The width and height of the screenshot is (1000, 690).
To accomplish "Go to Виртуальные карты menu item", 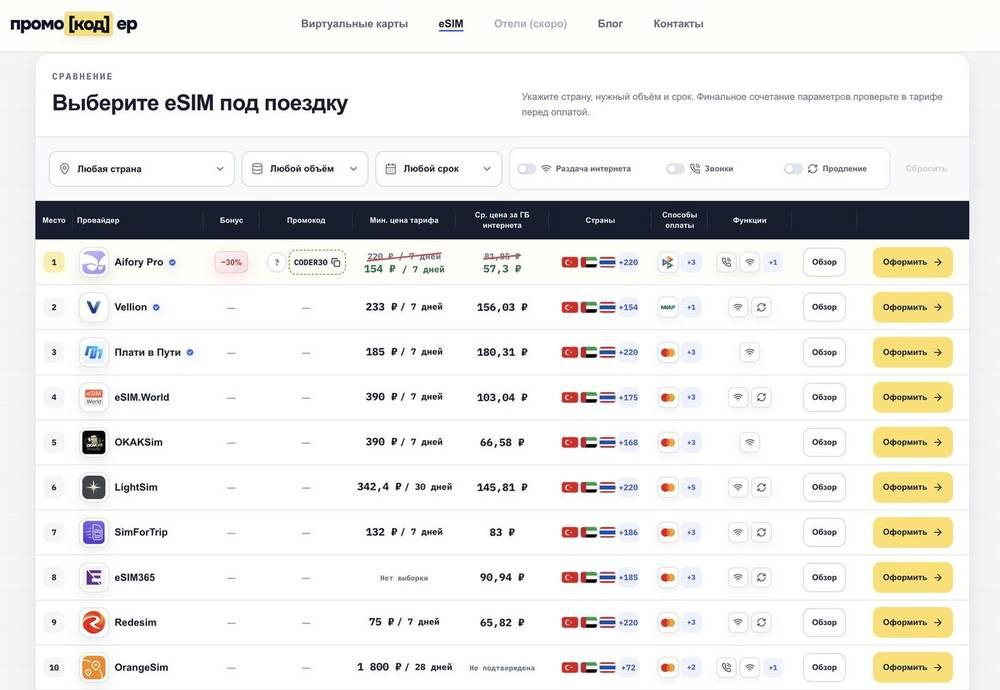I will click(x=355, y=24).
